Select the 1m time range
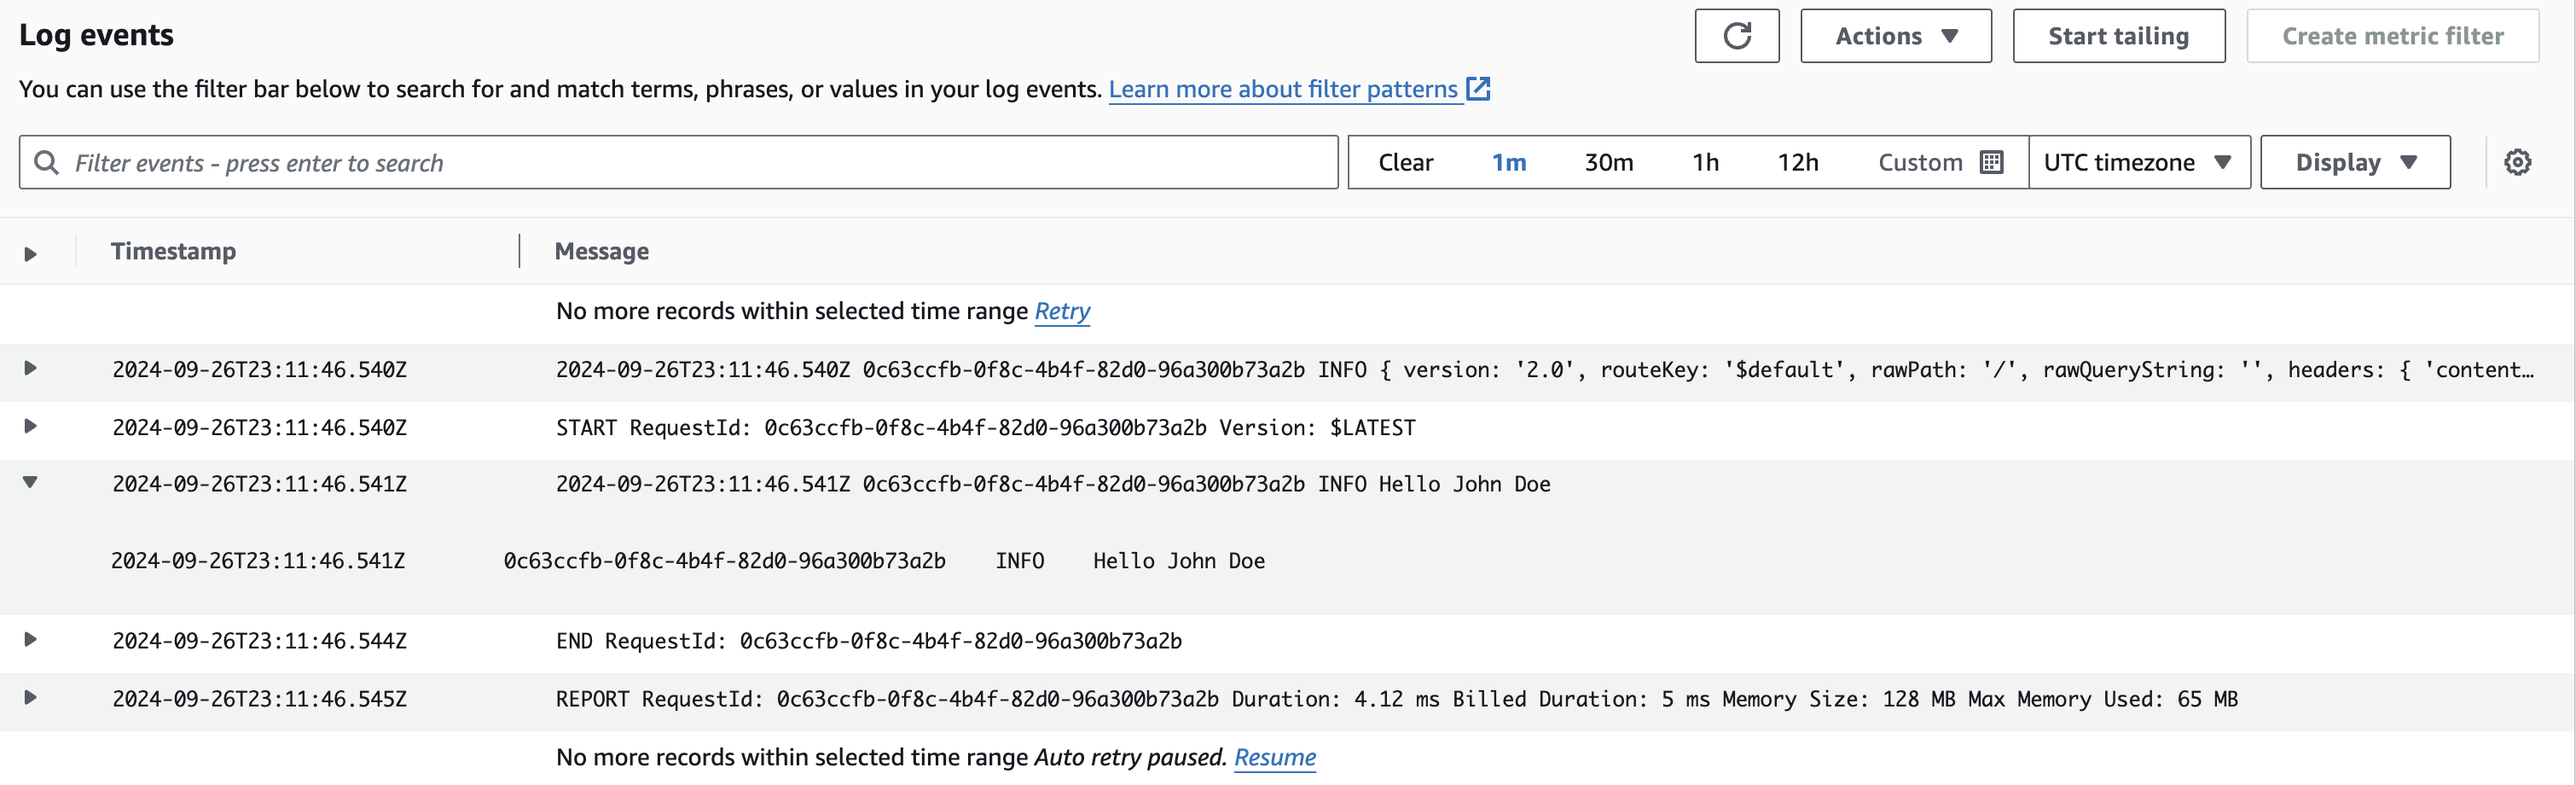This screenshot has height=785, width=2576. click(x=1508, y=162)
